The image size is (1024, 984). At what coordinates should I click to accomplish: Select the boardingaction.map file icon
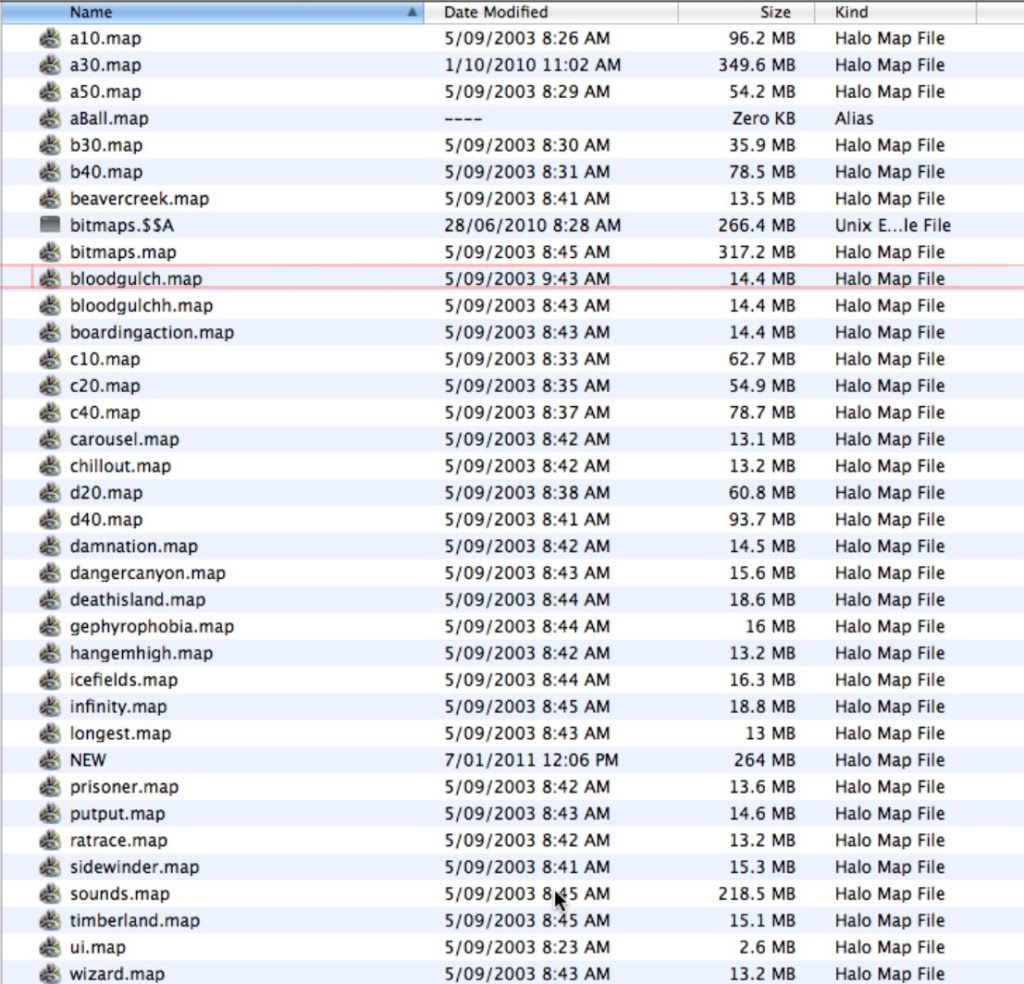[x=50, y=333]
